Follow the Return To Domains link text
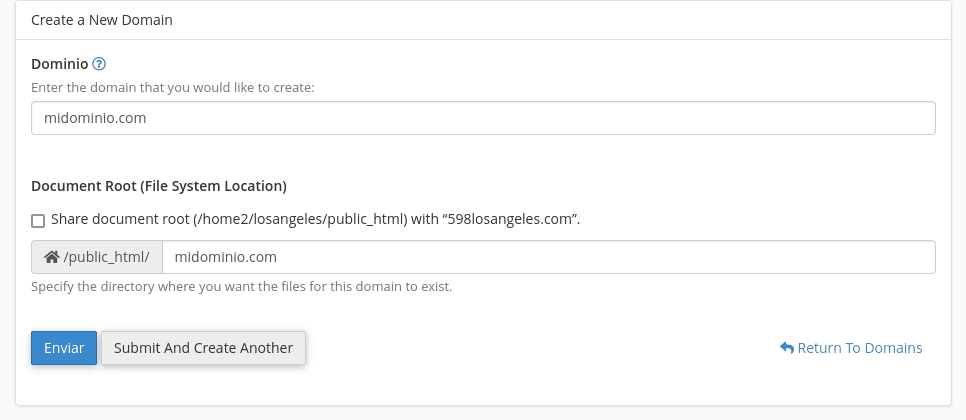Viewport: 966px width, 420px height. point(859,348)
